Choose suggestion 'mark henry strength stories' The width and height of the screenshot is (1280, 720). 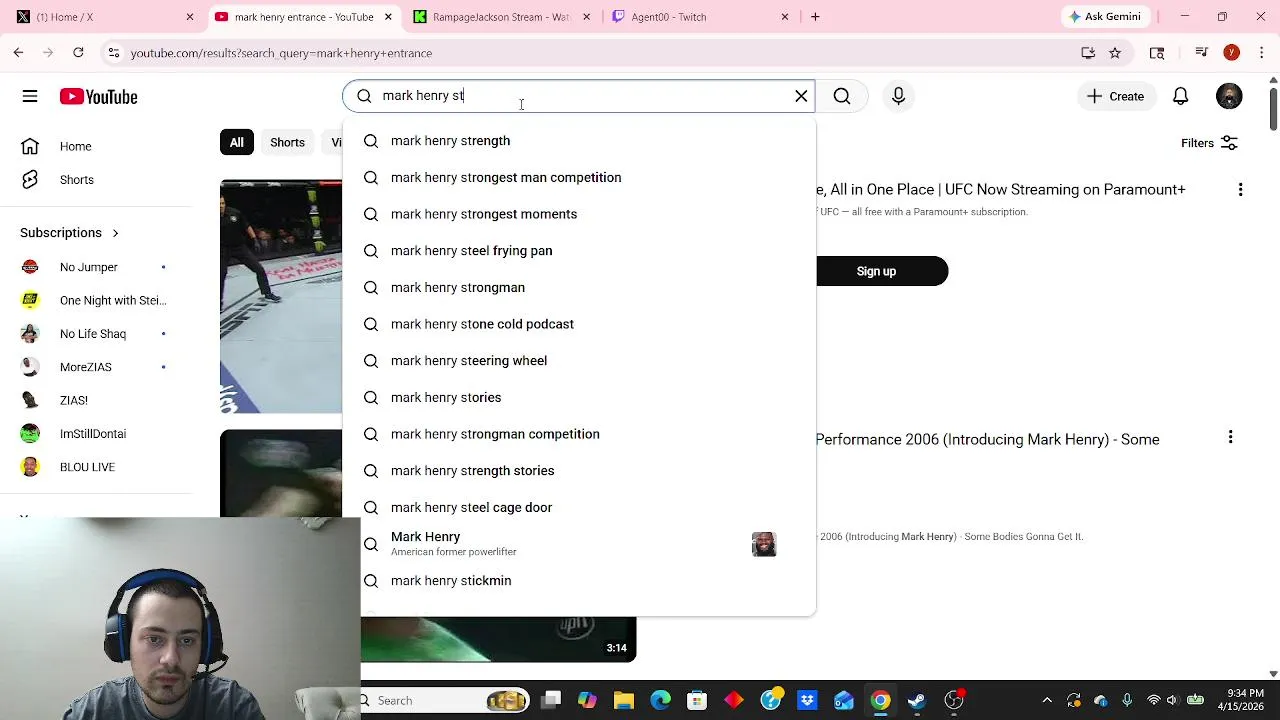[x=579, y=471]
